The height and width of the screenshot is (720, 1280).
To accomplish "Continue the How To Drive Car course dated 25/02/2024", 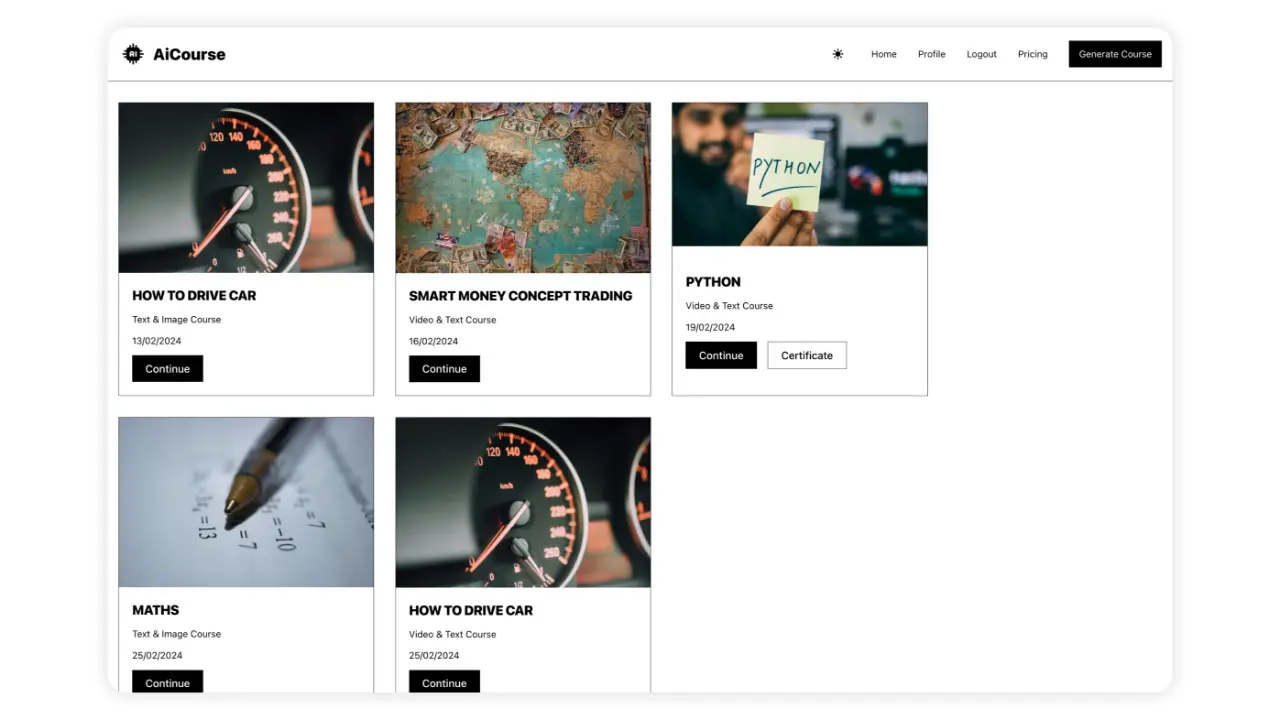I will 444,682.
